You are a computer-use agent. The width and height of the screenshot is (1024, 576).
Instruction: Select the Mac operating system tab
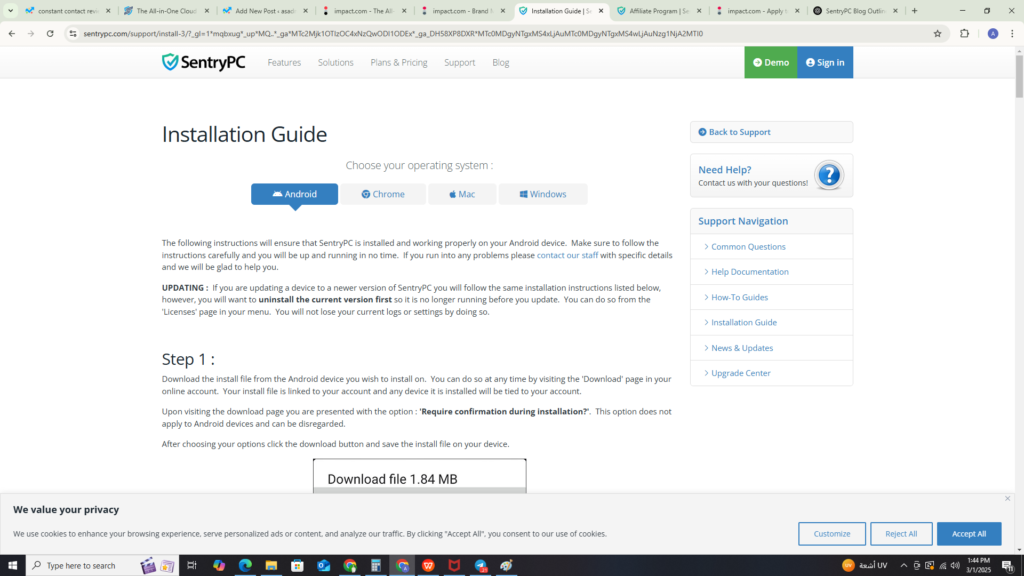(x=462, y=194)
